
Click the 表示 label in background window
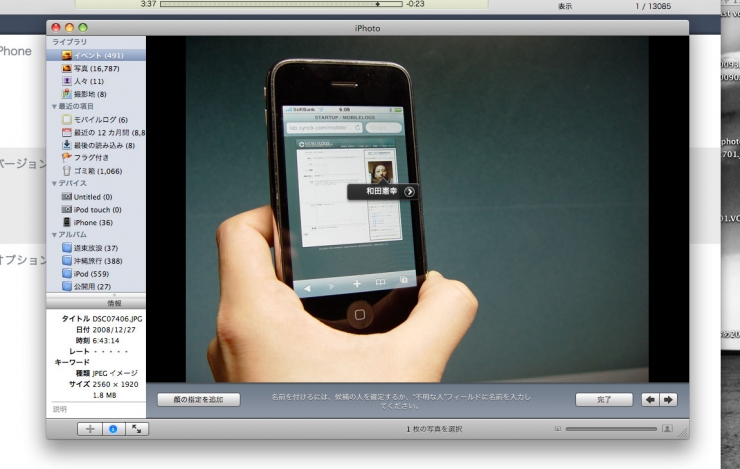tap(565, 6)
